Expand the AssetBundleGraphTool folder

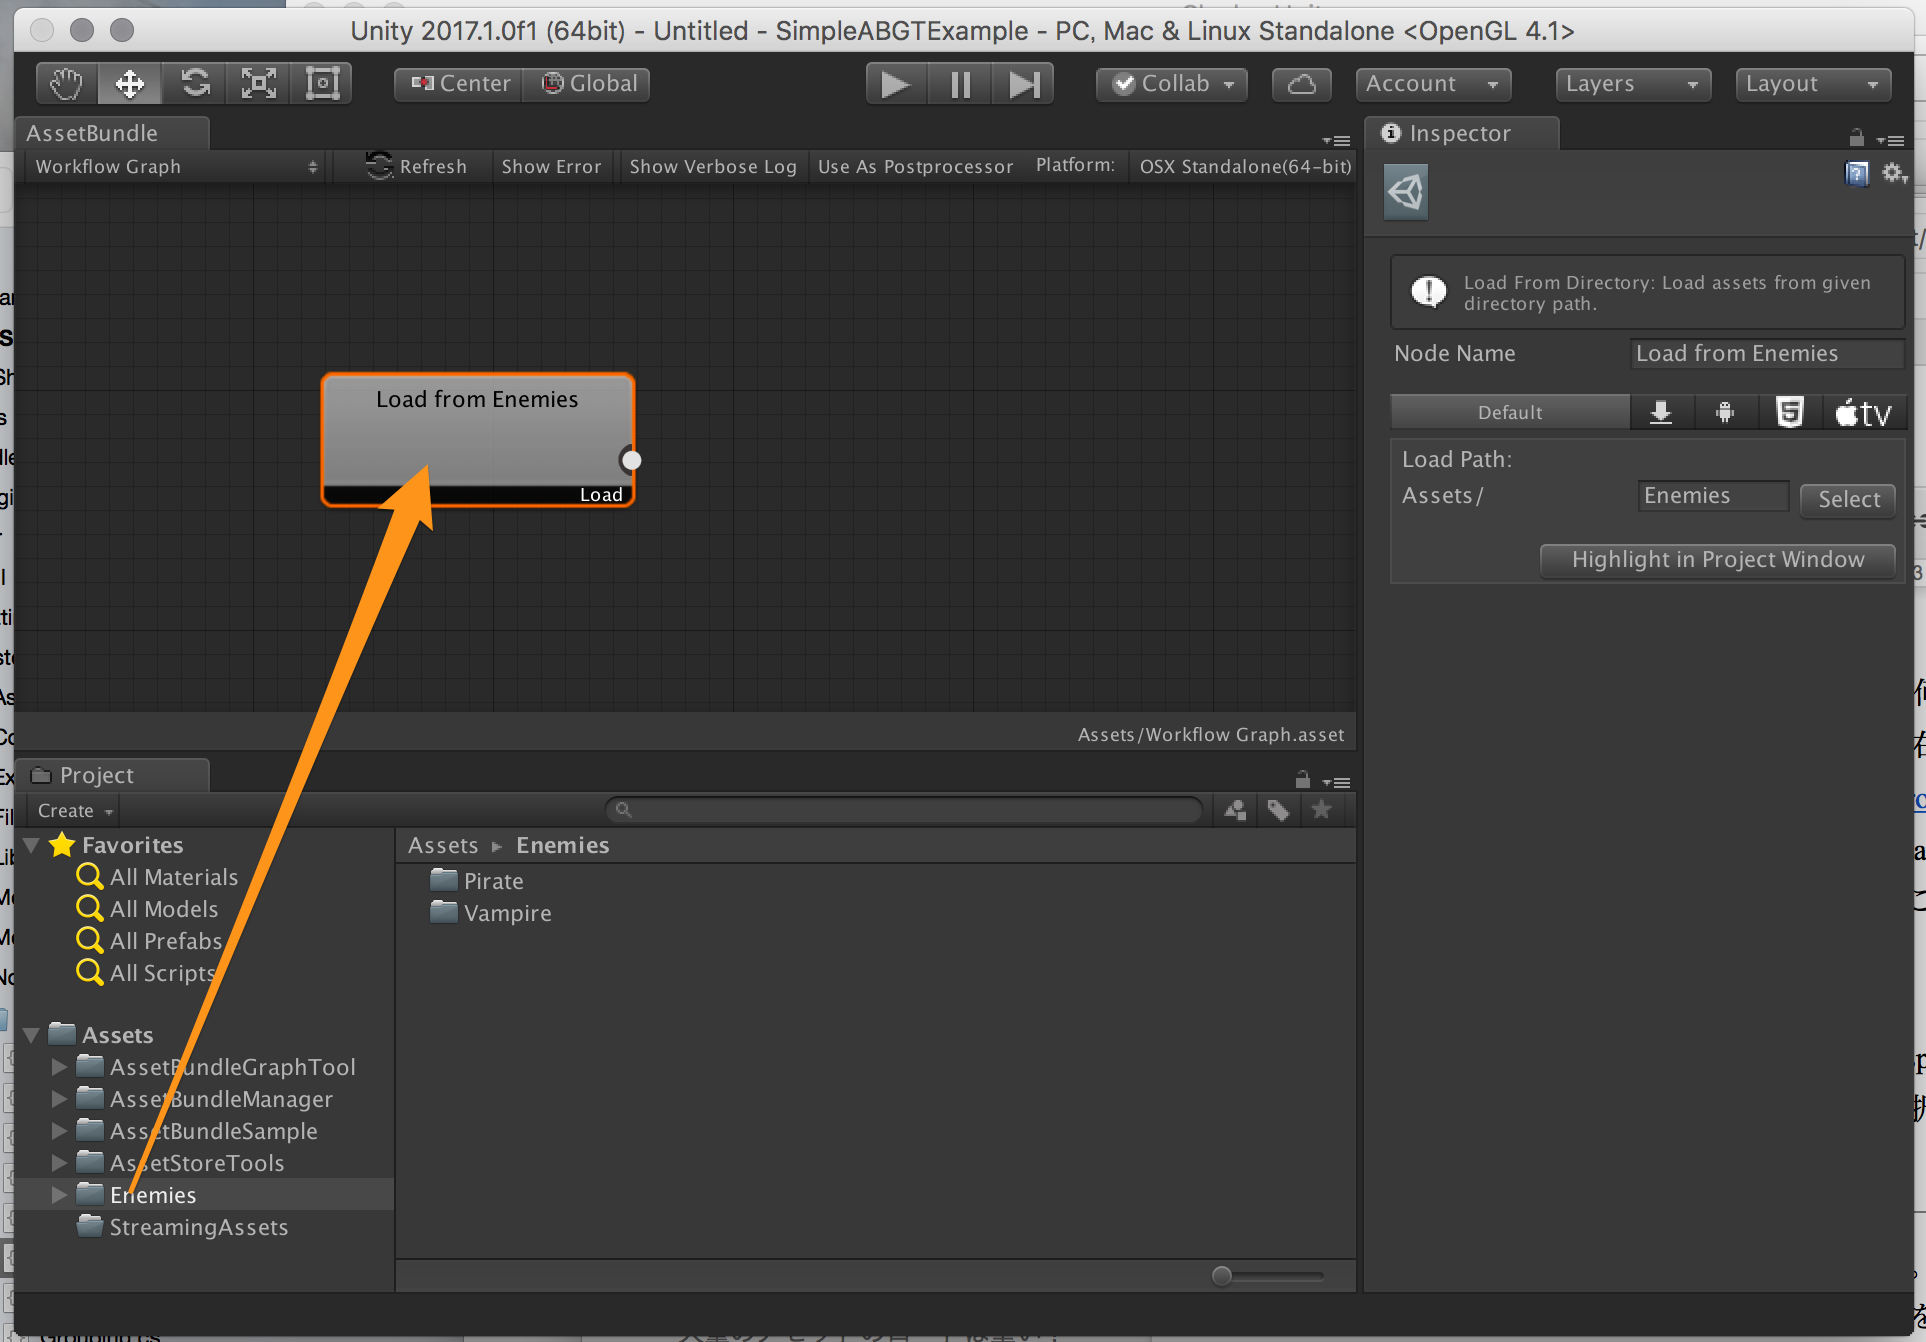pos(59,1067)
